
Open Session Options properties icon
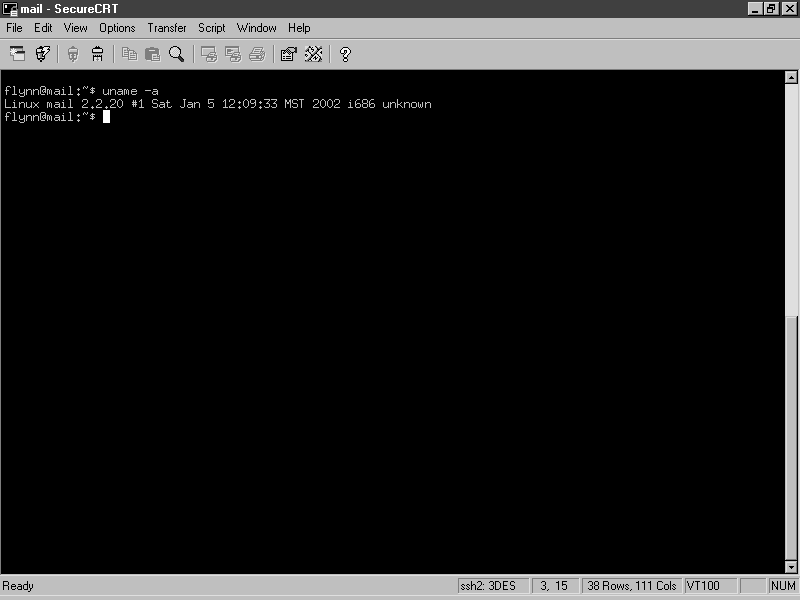point(288,54)
